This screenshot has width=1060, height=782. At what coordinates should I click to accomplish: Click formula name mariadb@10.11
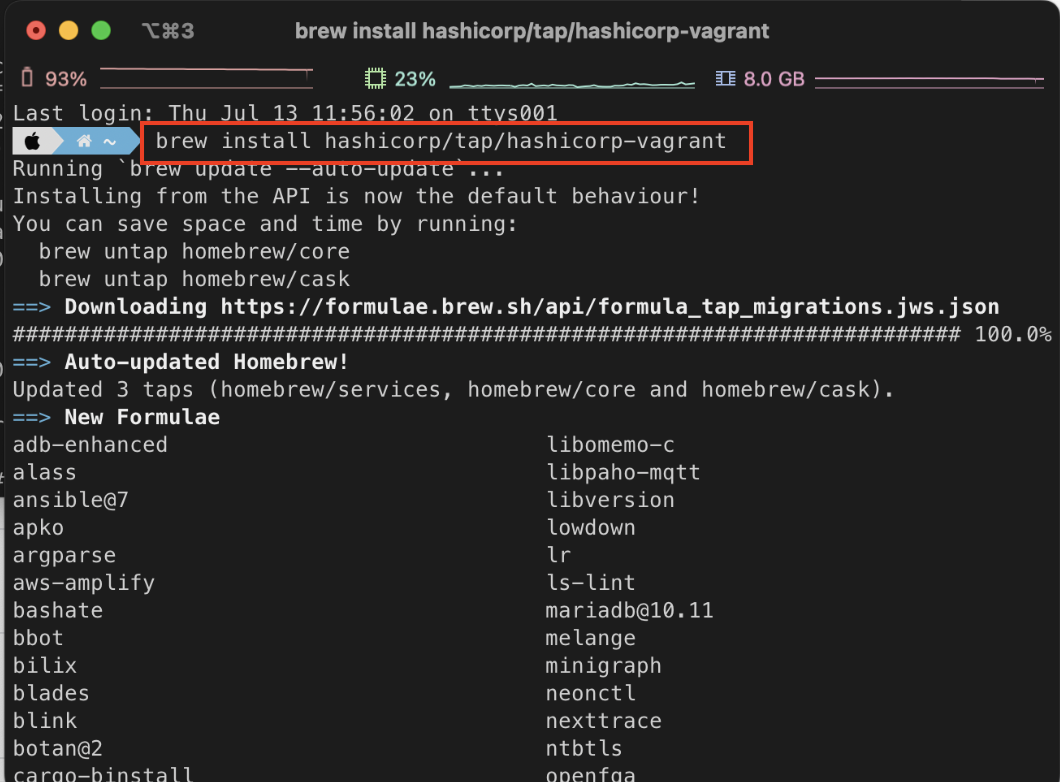629,610
